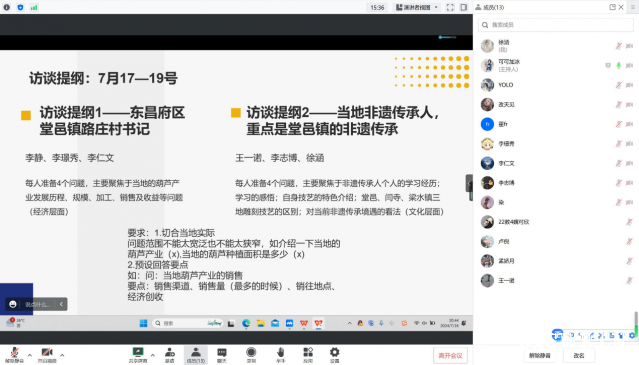639x365 pixels.
Task: Enter fullscreen mode icon in top bar
Action: 450,7
